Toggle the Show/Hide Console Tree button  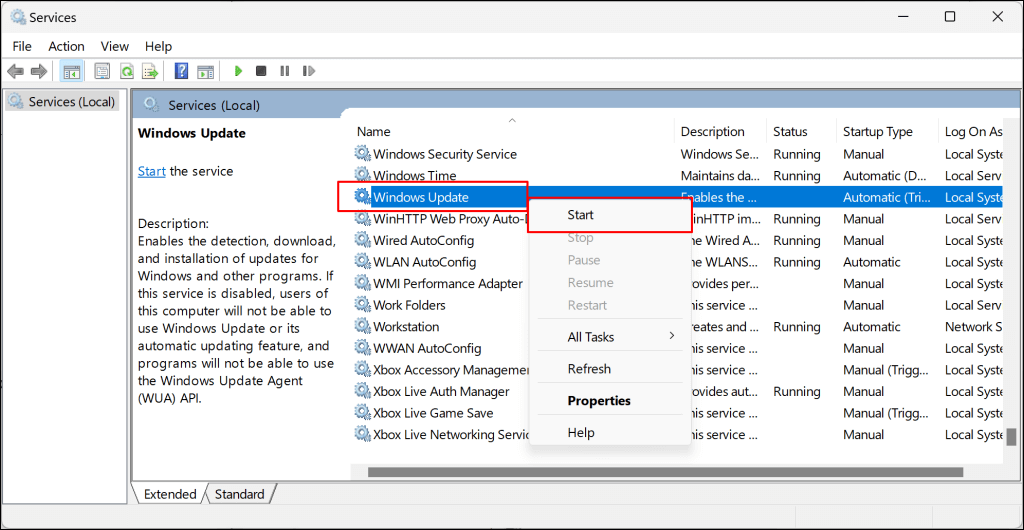pos(71,71)
